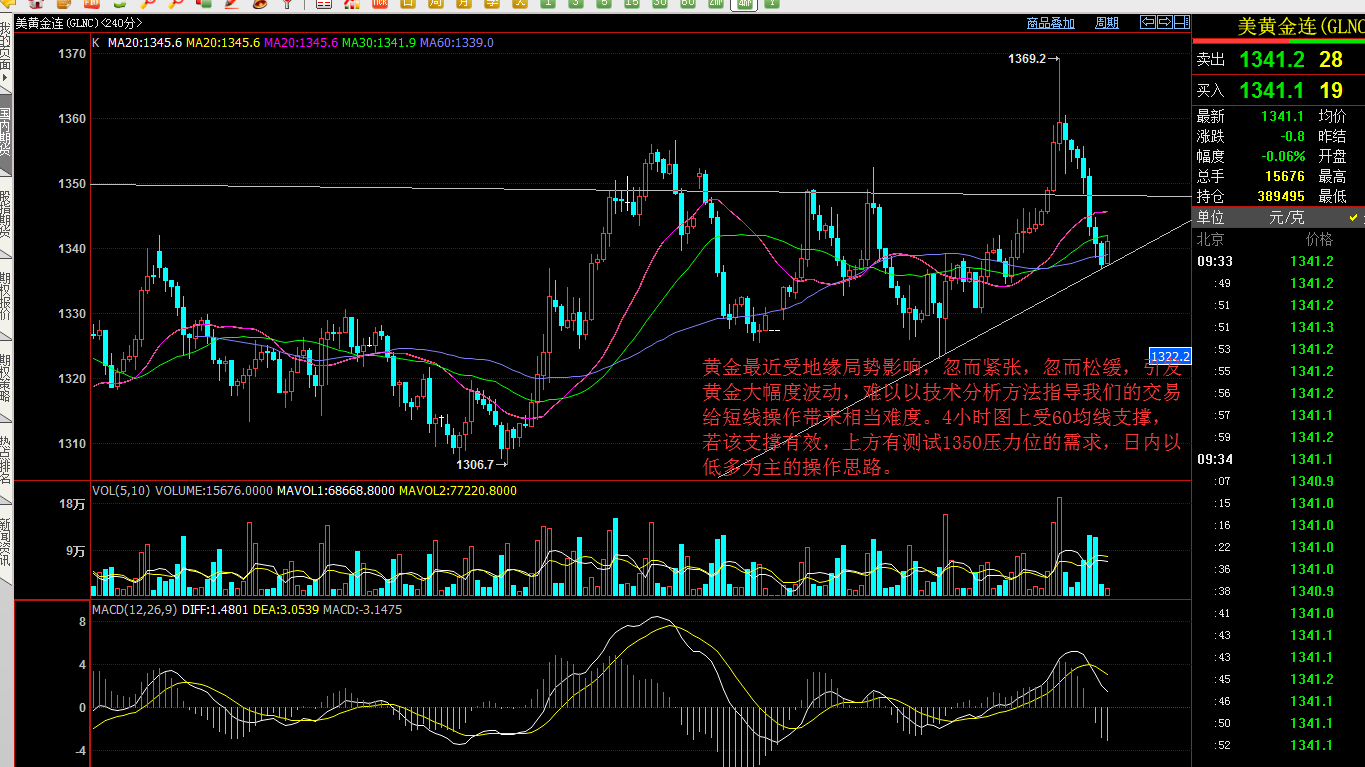Expand the 我的页面 sidebar arrow
1365x767 pixels.
click(5, 78)
